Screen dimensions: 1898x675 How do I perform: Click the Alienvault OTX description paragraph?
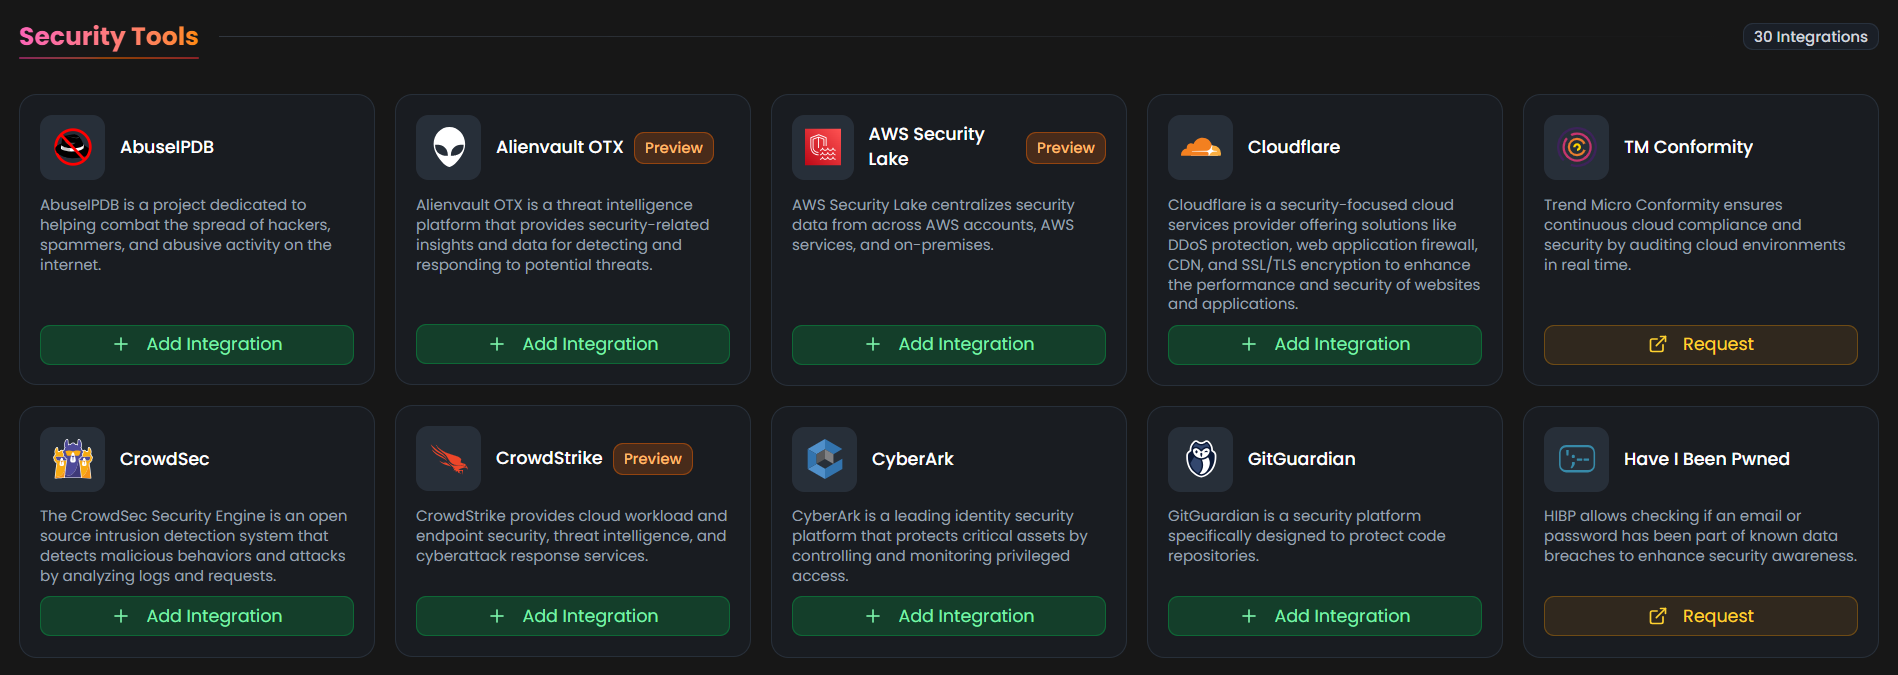[x=563, y=235]
